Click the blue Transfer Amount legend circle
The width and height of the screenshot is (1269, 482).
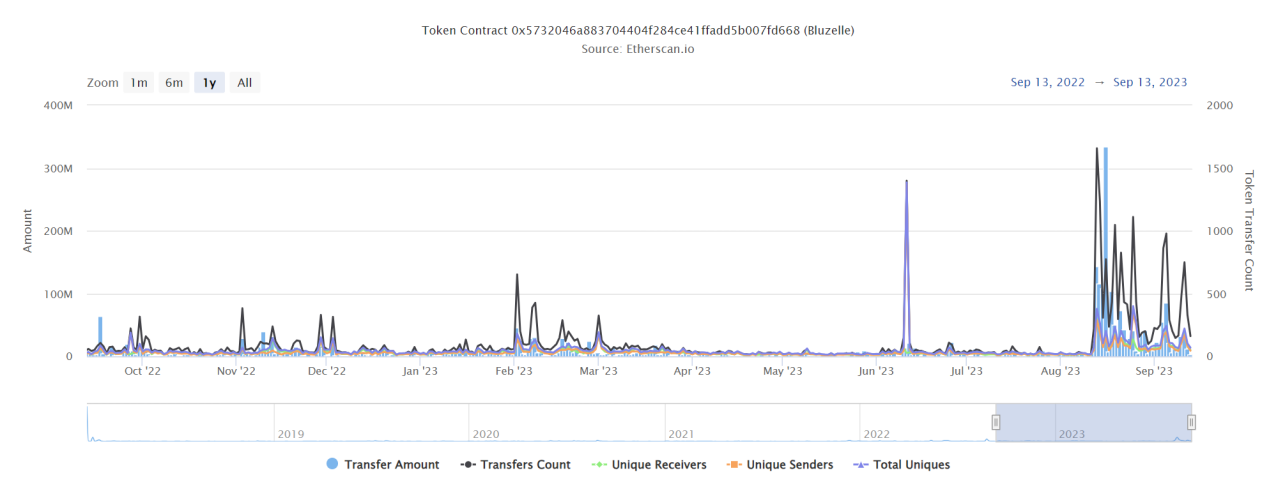(332, 465)
